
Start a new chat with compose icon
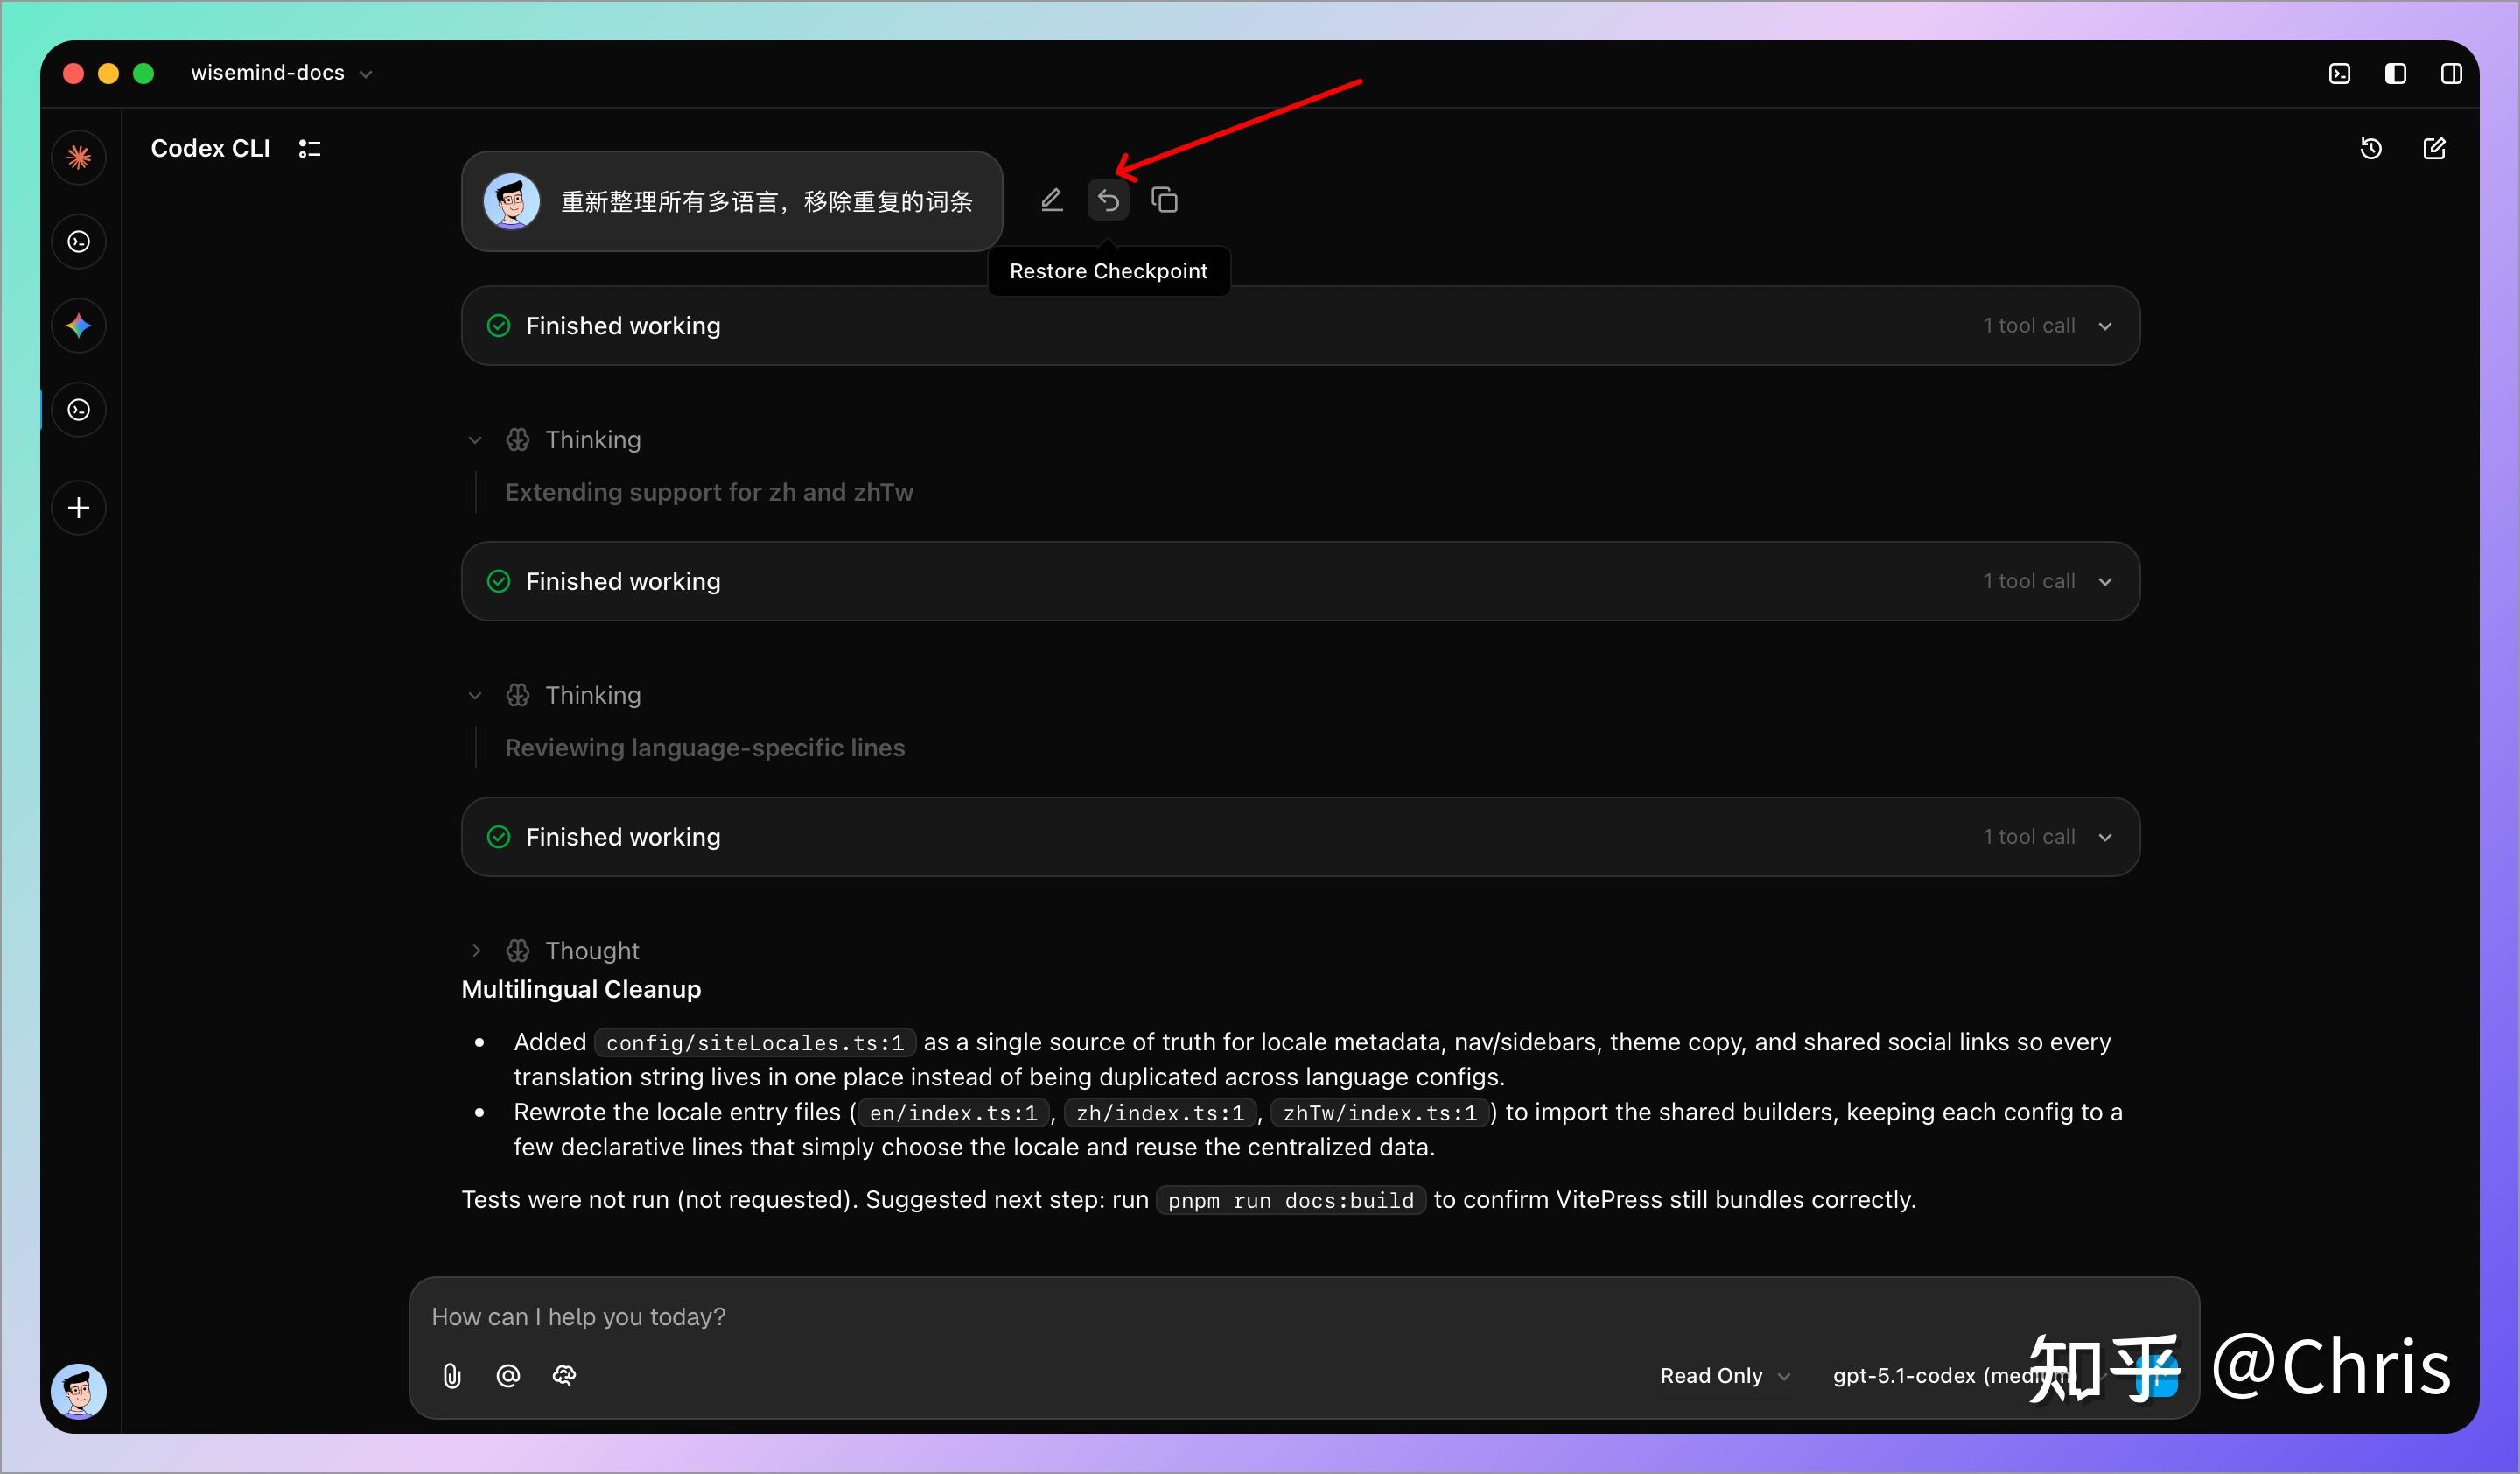2434,149
